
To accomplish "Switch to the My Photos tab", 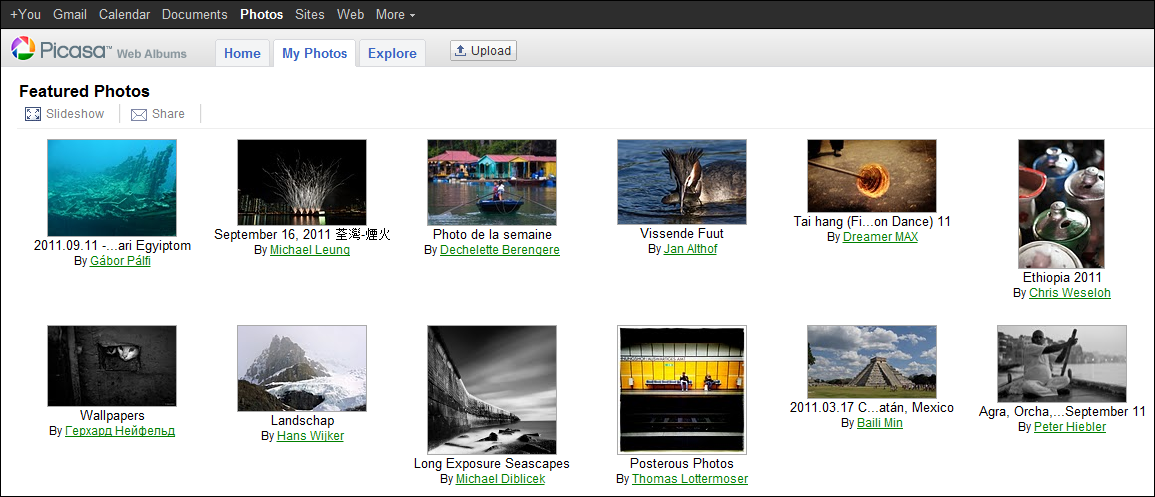I will pos(315,53).
